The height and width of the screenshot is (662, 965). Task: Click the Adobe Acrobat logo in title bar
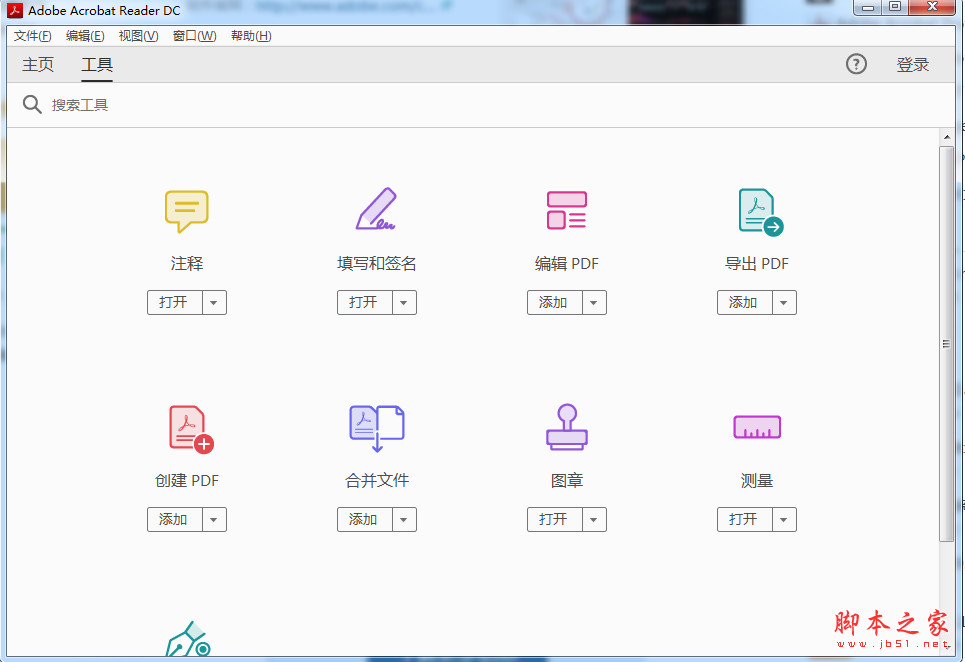[x=15, y=10]
